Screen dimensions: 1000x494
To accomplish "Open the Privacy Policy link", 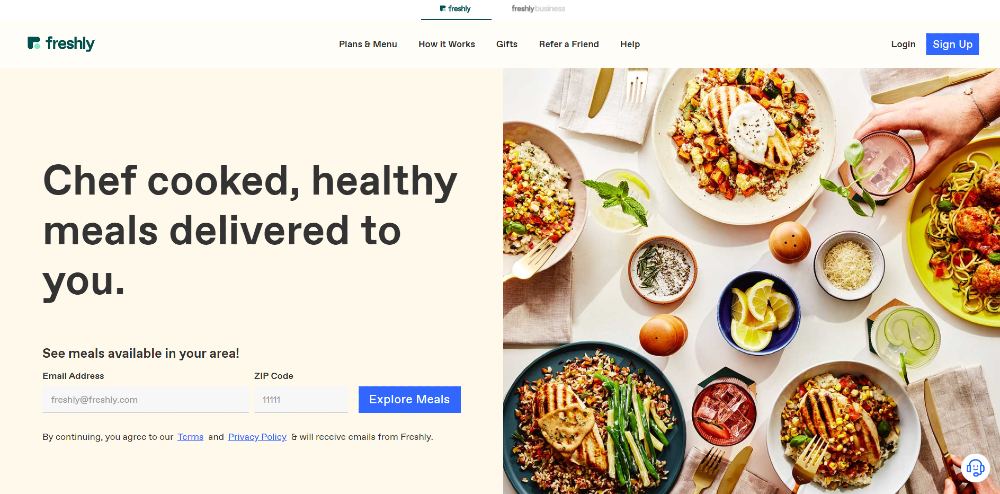I will pos(257,437).
